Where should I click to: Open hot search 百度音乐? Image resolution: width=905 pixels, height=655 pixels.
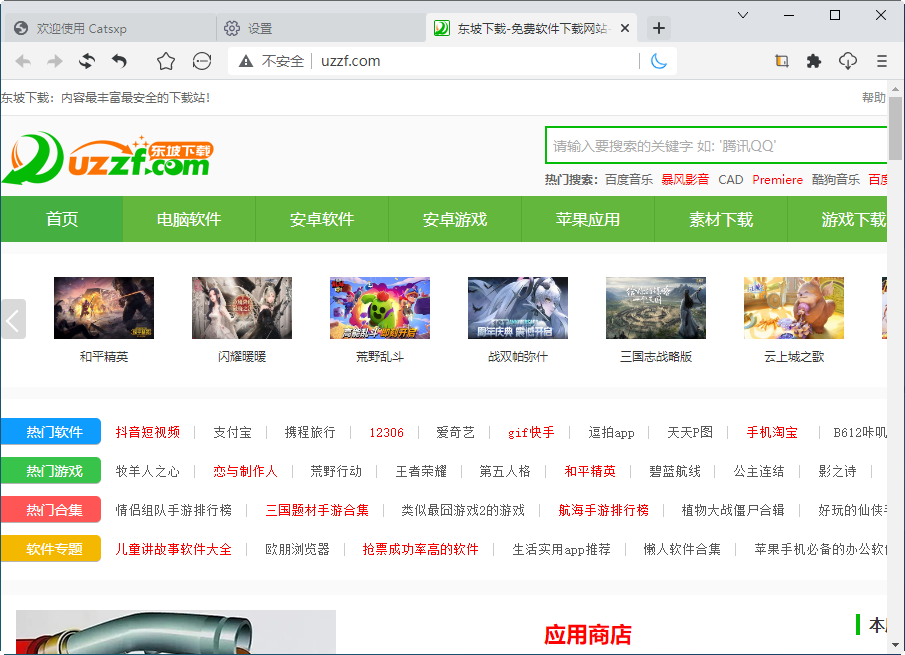629,179
